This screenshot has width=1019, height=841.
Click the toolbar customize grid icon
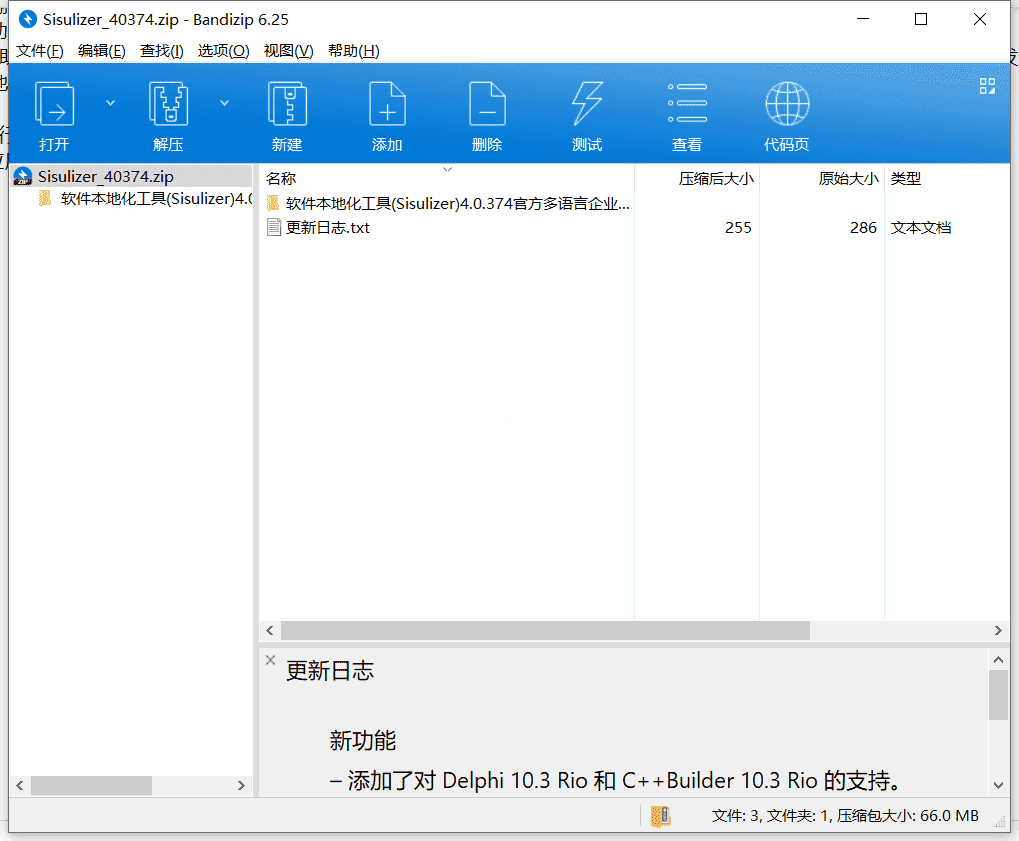(987, 86)
